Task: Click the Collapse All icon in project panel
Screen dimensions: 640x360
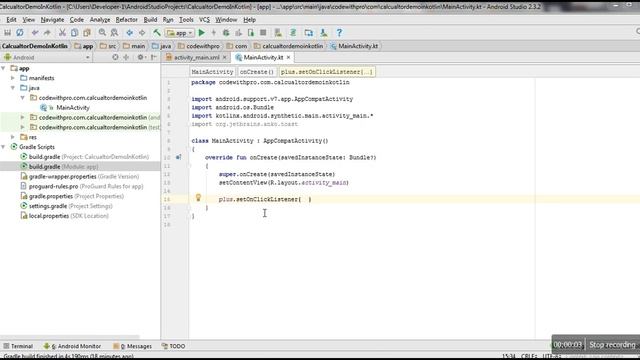Action: click(x=126, y=58)
